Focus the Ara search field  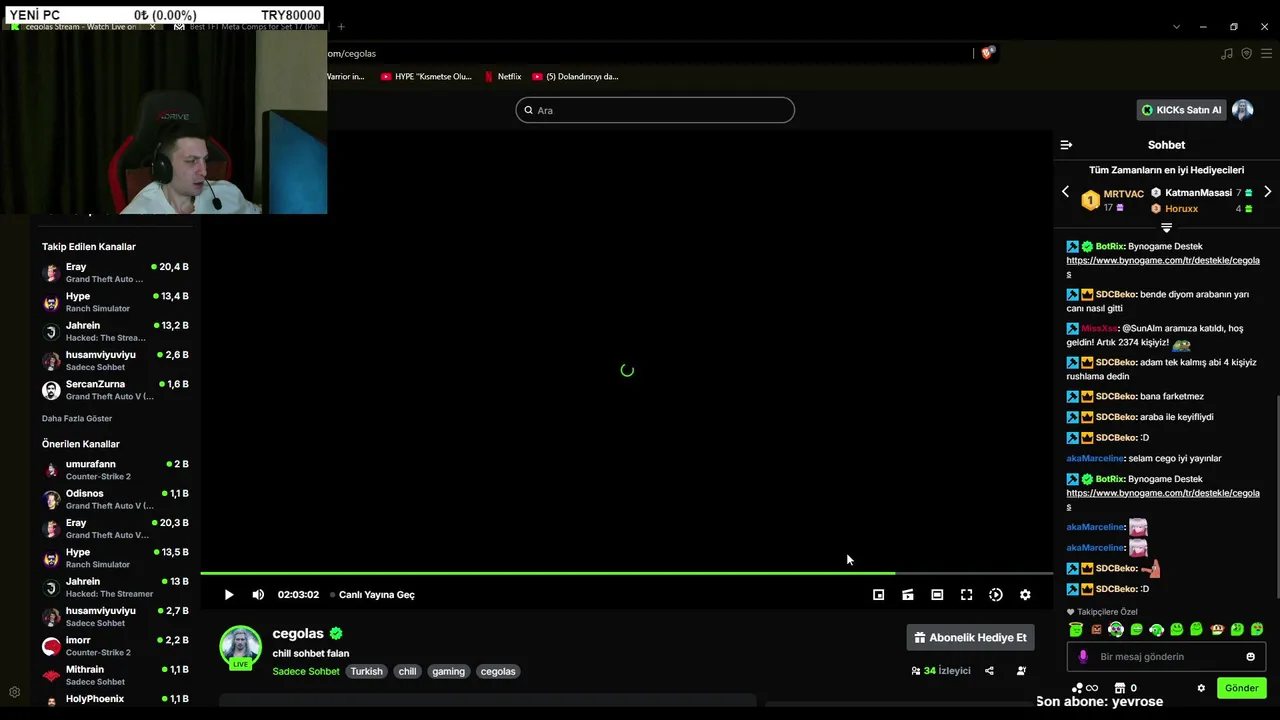(655, 110)
